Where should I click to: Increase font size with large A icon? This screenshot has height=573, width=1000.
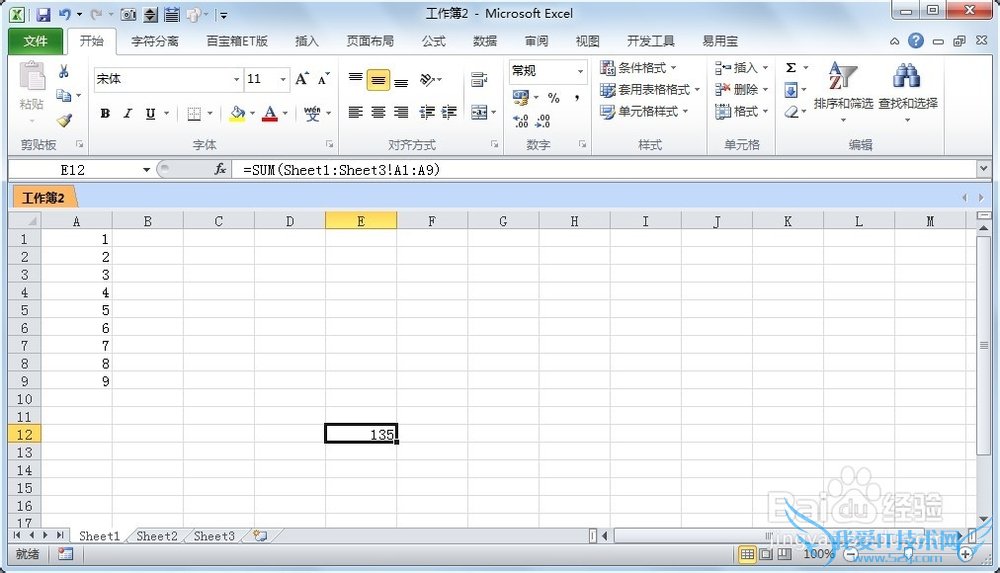tap(302, 79)
